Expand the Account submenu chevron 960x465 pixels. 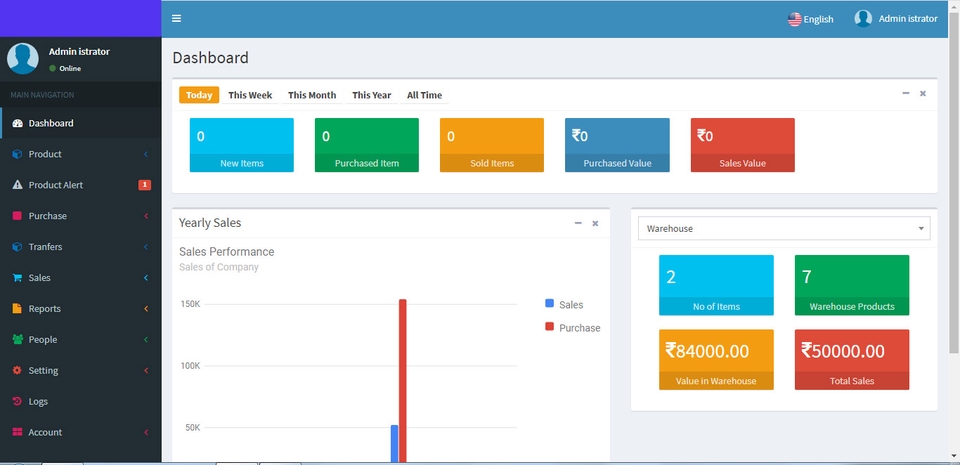[x=146, y=433]
